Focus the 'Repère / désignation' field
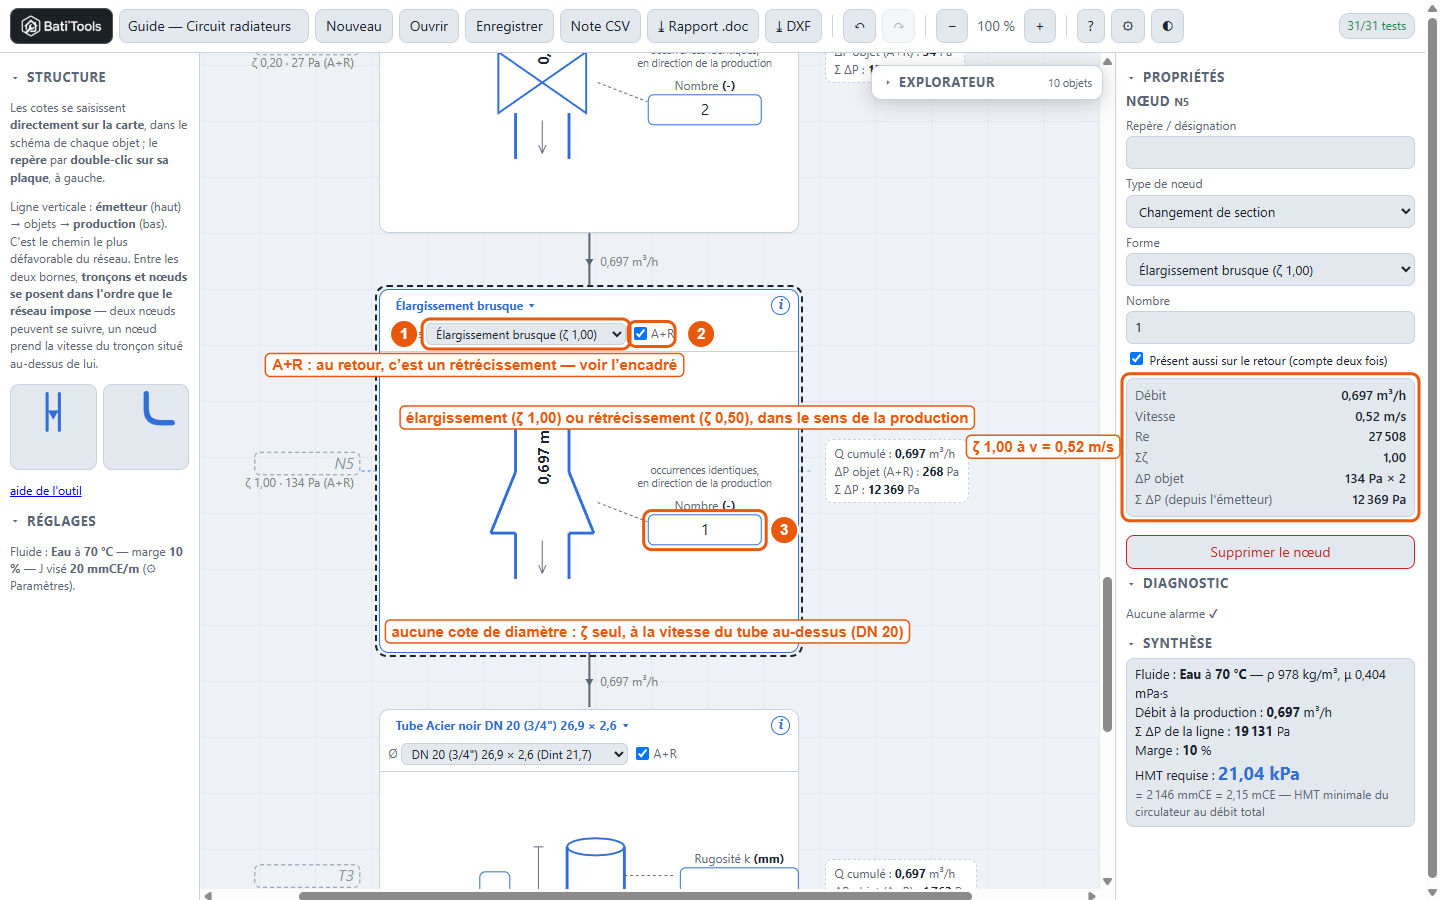This screenshot has width=1440, height=900. click(1270, 153)
